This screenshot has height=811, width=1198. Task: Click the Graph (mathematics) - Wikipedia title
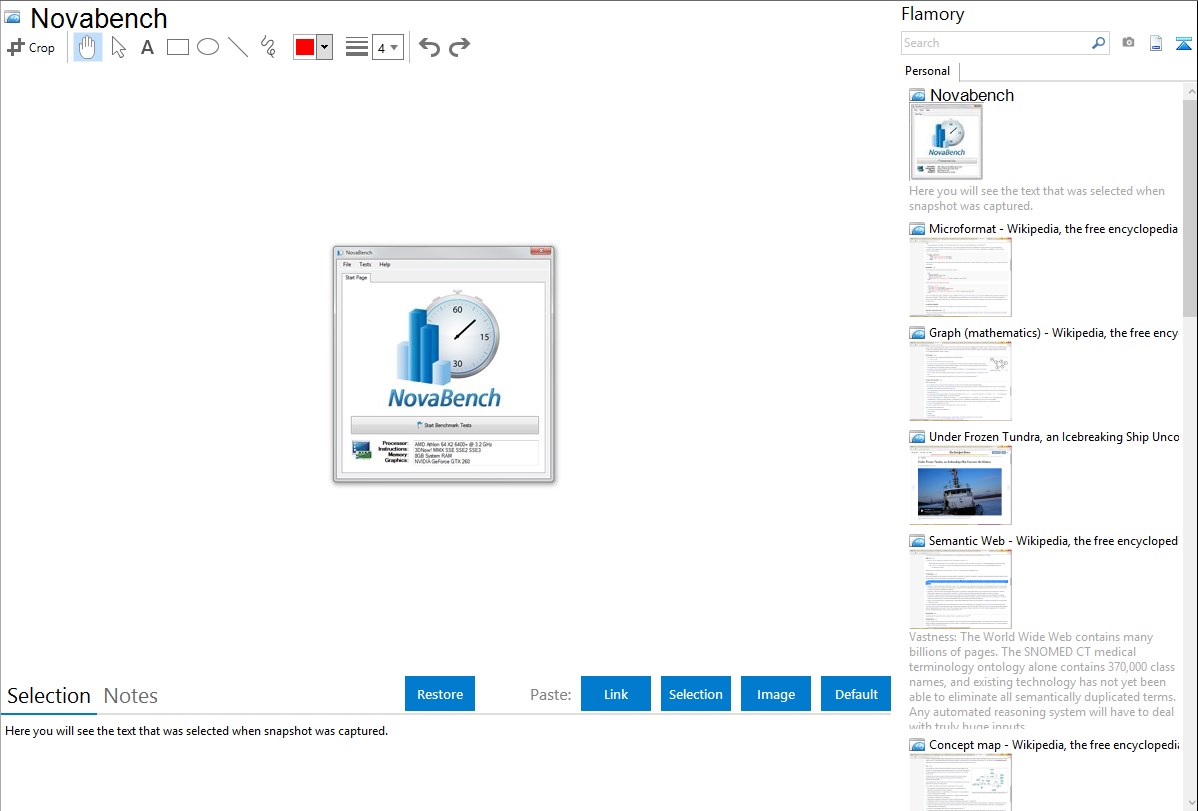1054,333
